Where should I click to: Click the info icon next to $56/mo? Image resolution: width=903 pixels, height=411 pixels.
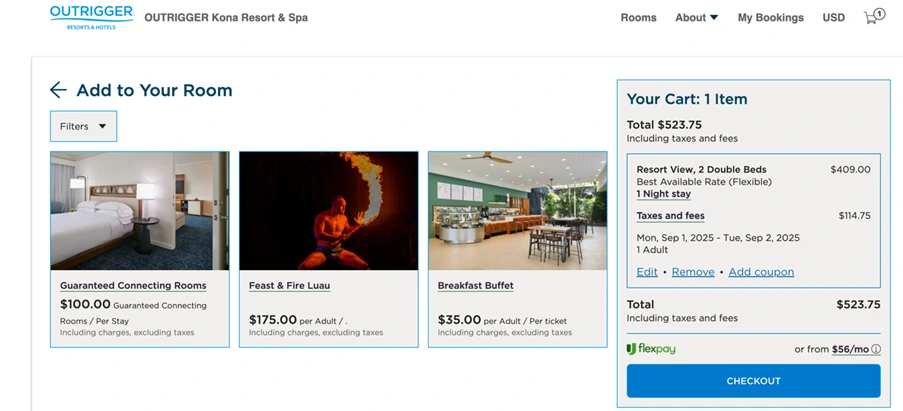(x=876, y=350)
